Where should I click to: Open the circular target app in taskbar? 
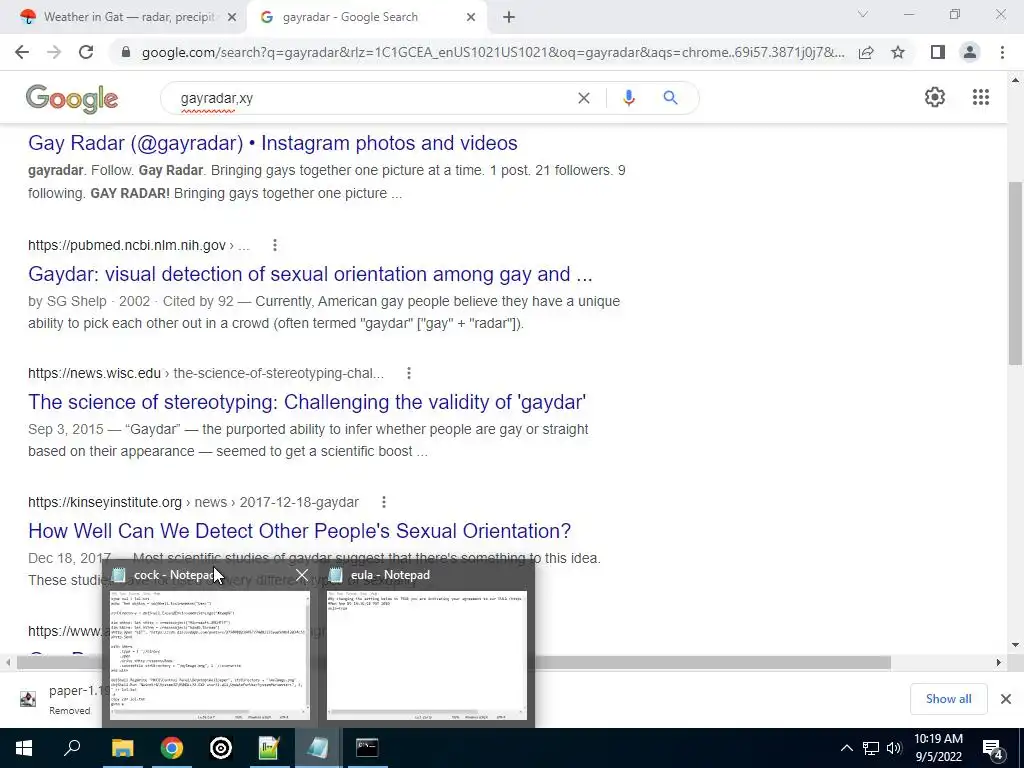pyautogui.click(x=221, y=748)
